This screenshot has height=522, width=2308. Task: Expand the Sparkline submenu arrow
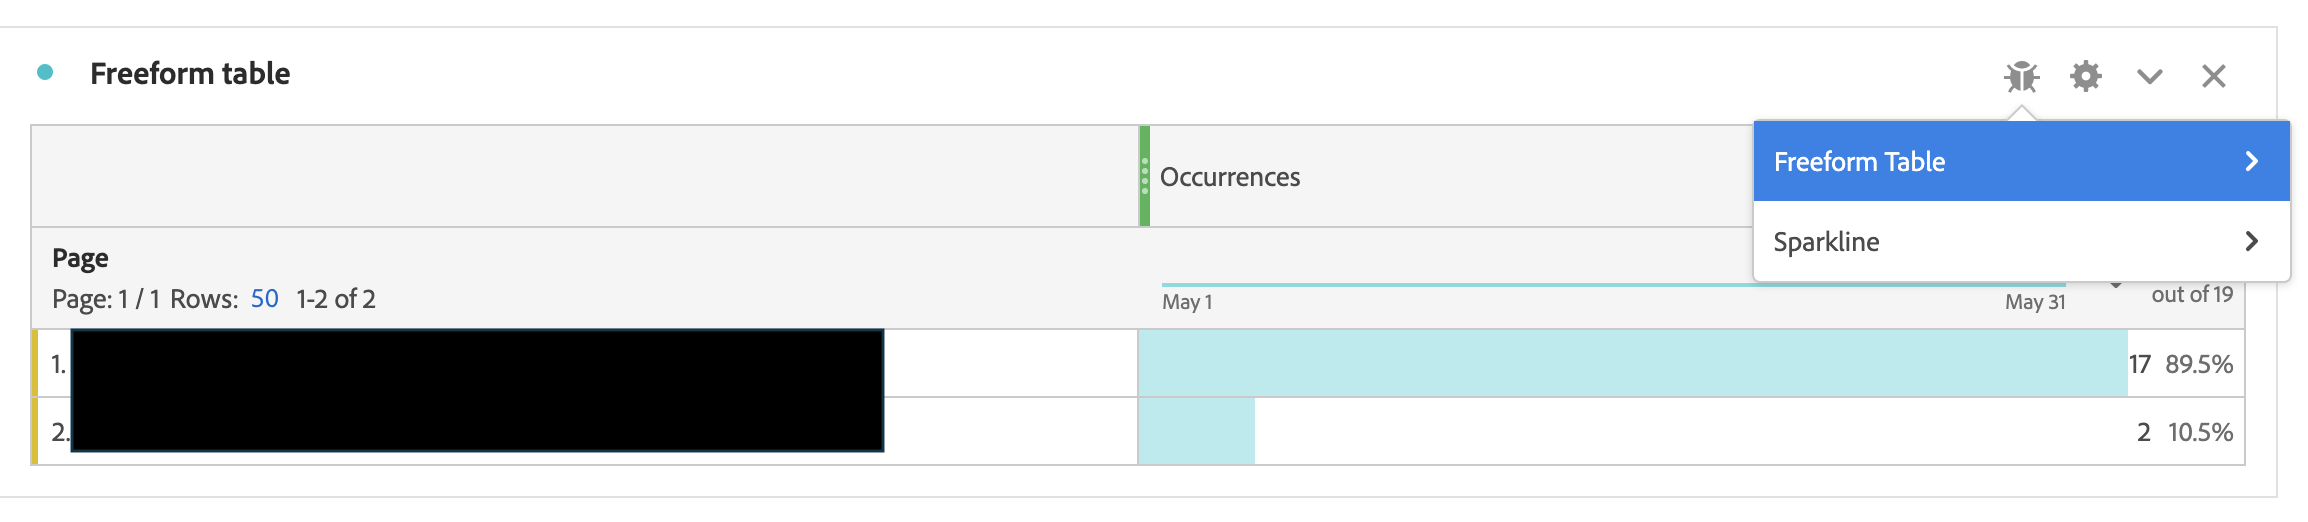(2251, 241)
